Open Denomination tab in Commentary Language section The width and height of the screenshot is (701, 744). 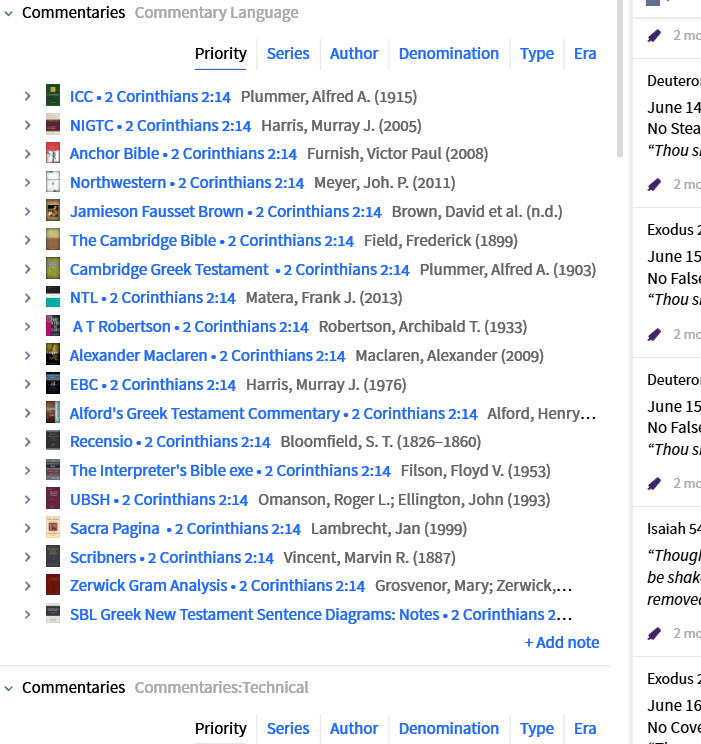click(449, 54)
